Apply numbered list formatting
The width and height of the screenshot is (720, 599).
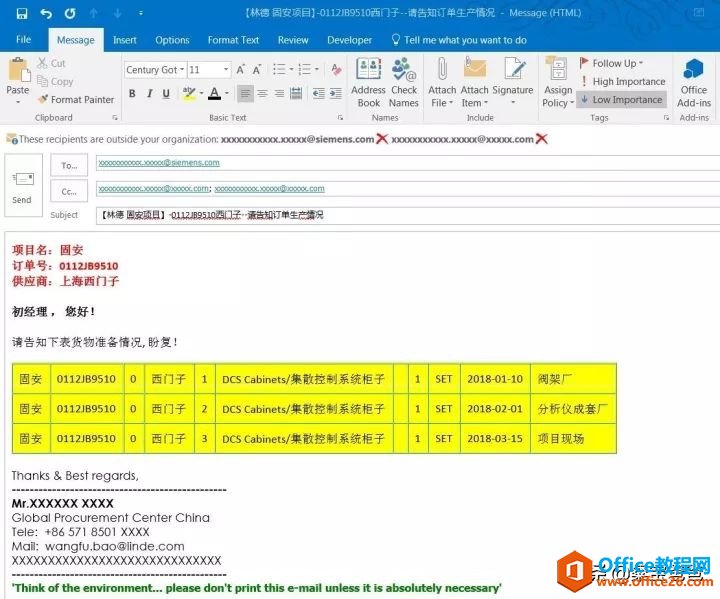tap(304, 69)
